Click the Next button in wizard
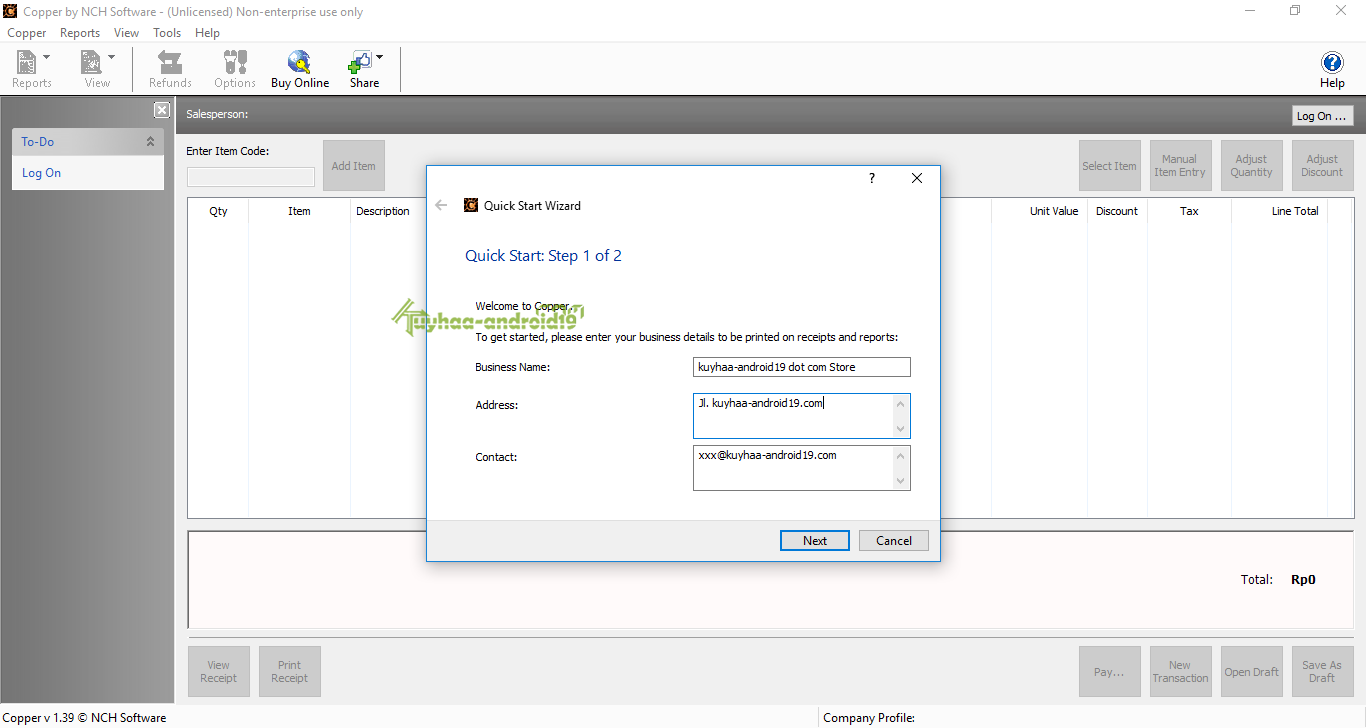1366x728 pixels. point(815,540)
